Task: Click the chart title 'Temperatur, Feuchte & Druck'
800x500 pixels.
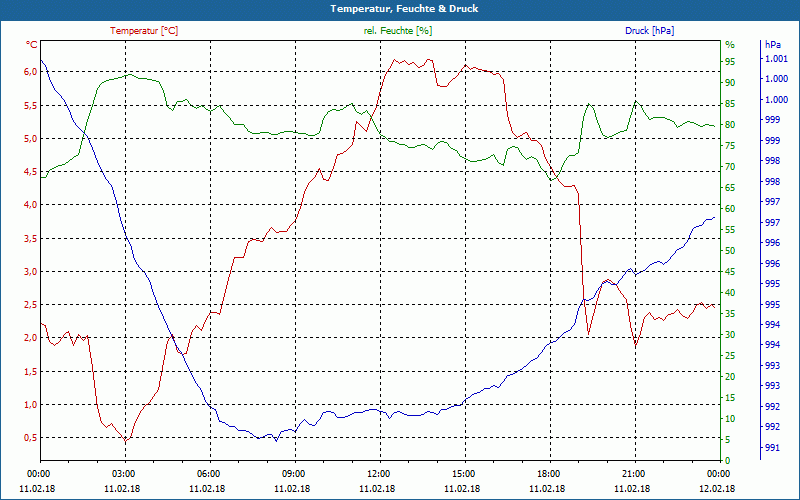Action: [404, 9]
